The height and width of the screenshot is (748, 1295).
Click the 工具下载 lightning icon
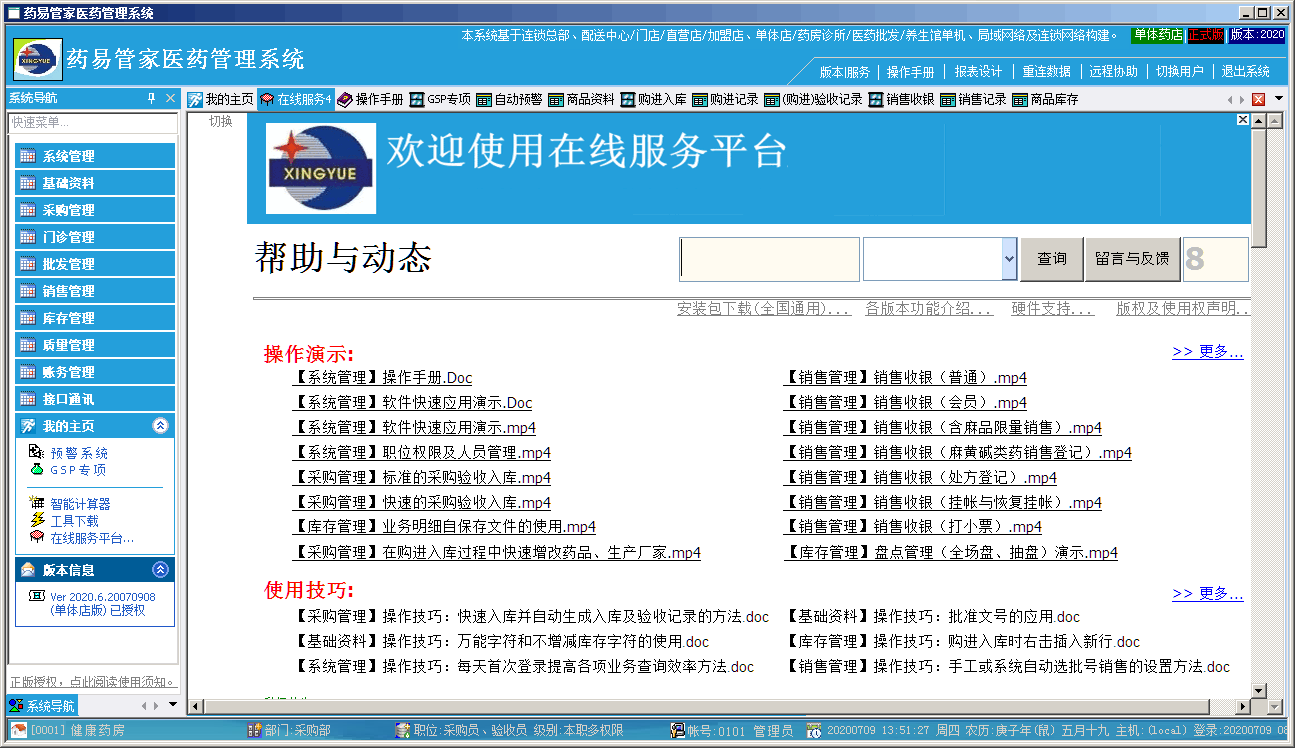pyautogui.click(x=37, y=521)
